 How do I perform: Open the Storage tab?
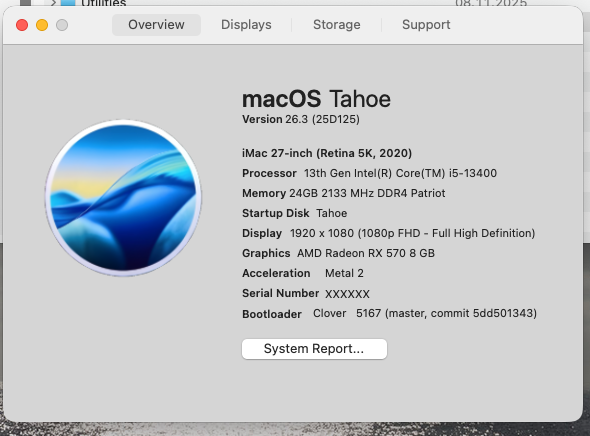(337, 25)
